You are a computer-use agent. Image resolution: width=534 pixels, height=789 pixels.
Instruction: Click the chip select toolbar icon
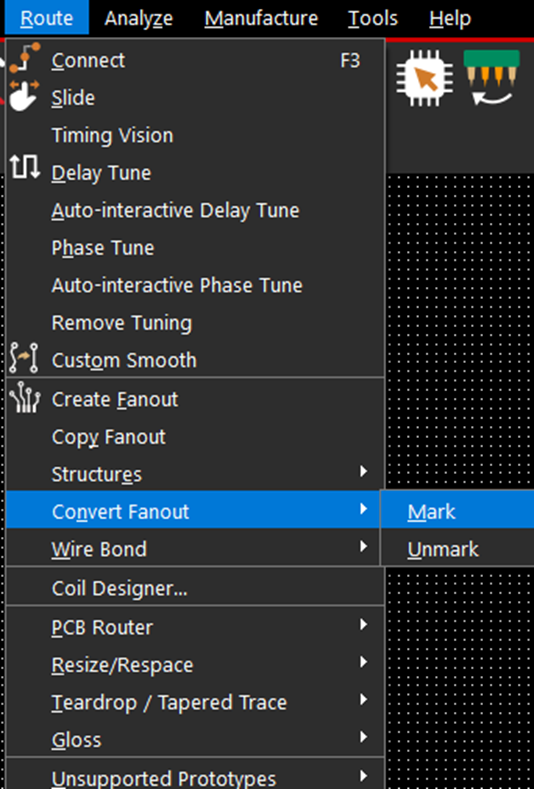click(x=424, y=78)
